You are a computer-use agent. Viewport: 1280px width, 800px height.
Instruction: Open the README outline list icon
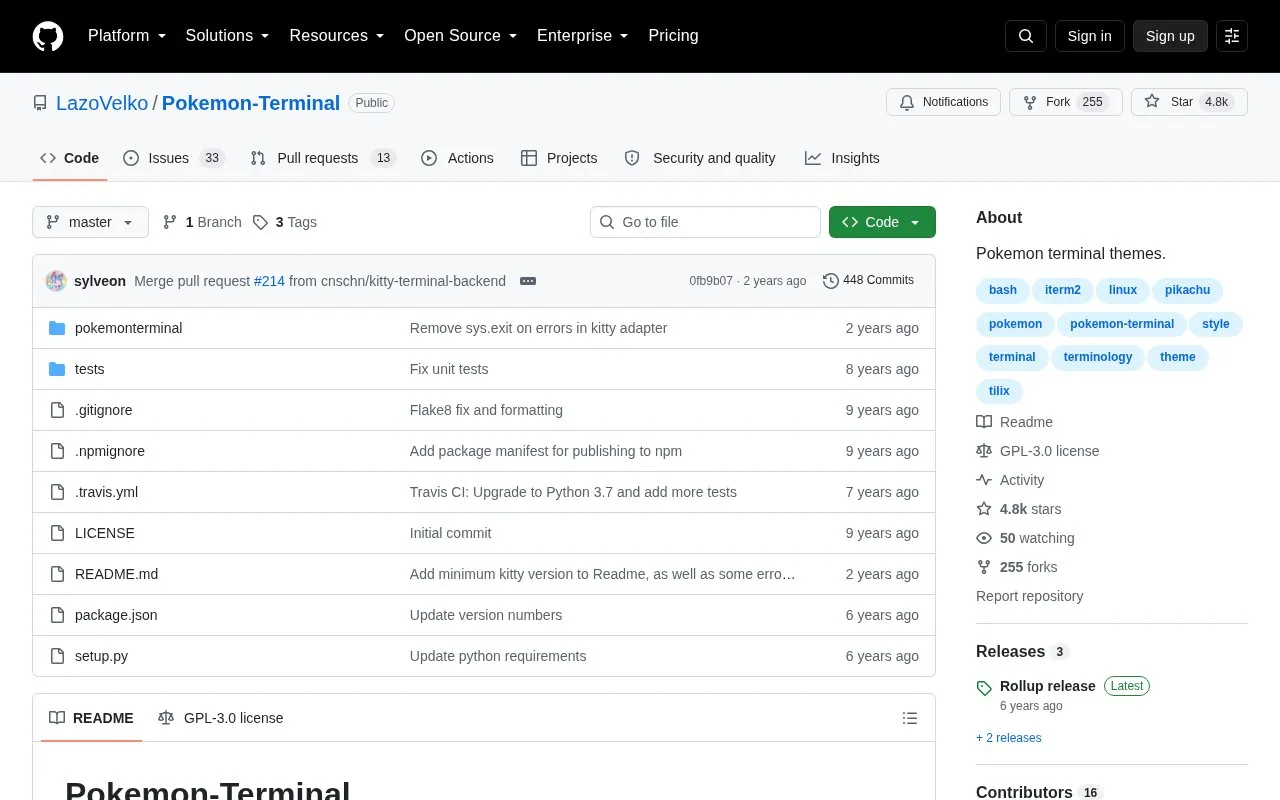(910, 718)
